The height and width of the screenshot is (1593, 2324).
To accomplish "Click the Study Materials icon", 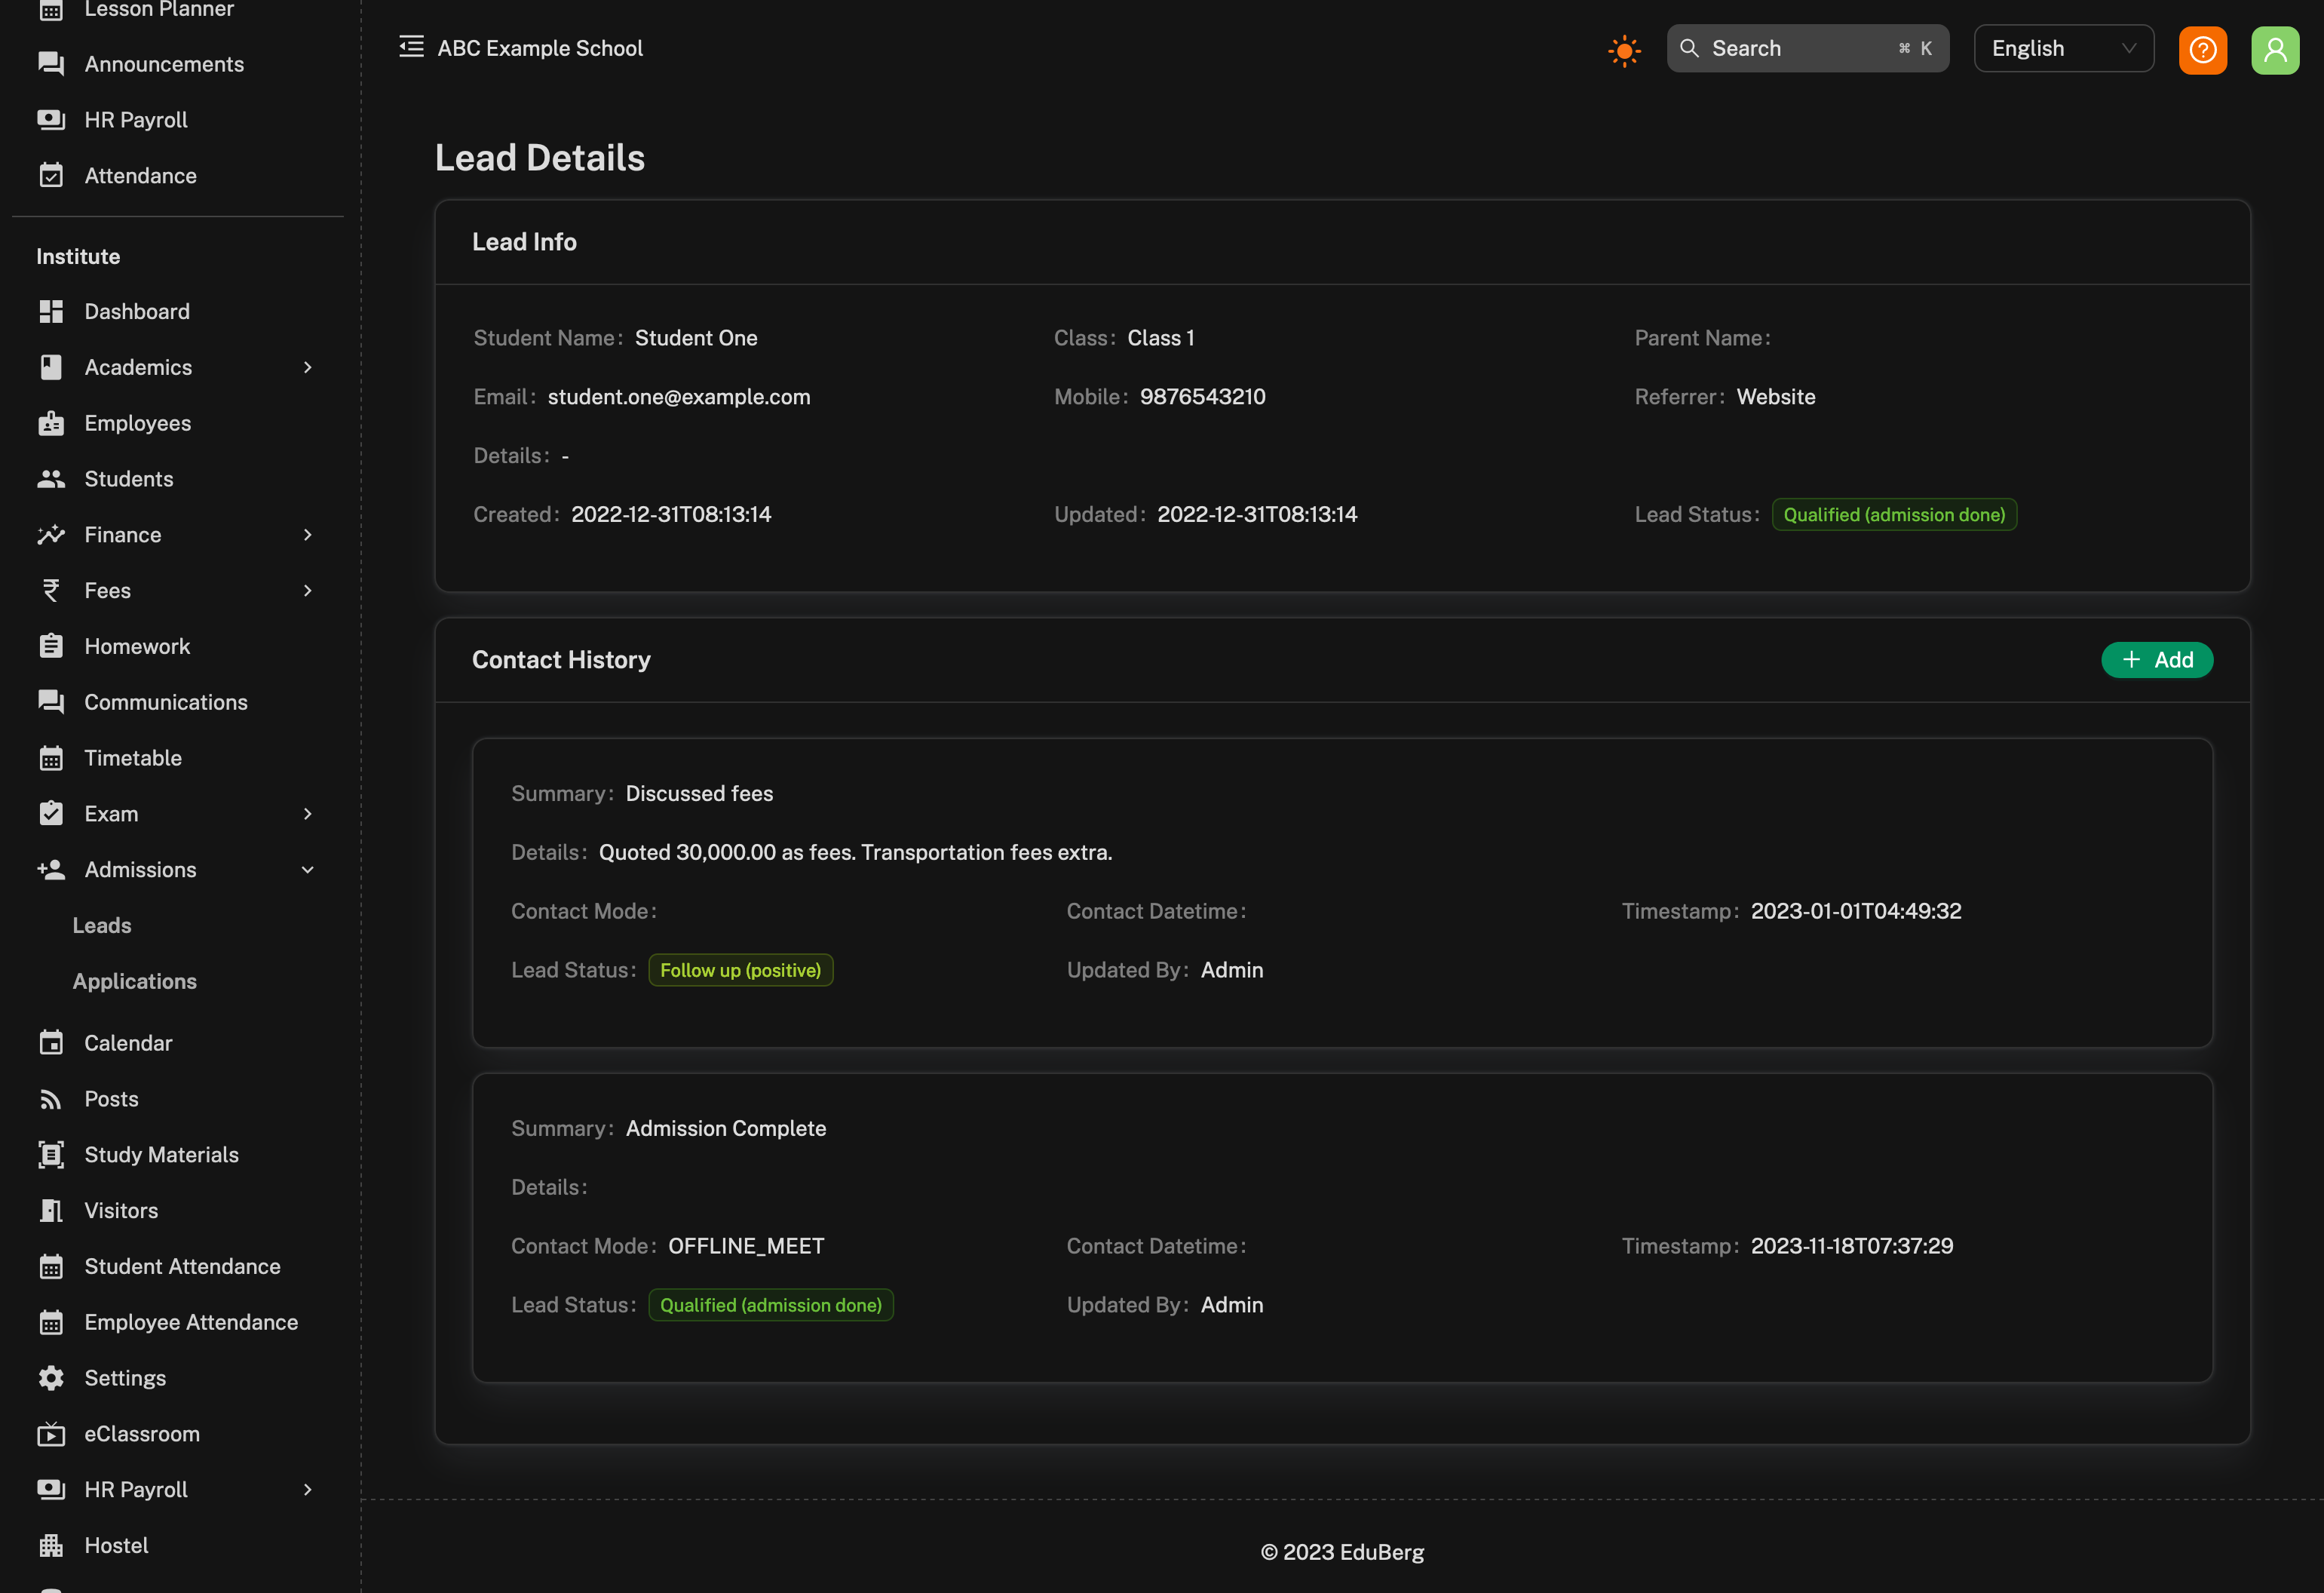I will [51, 1155].
